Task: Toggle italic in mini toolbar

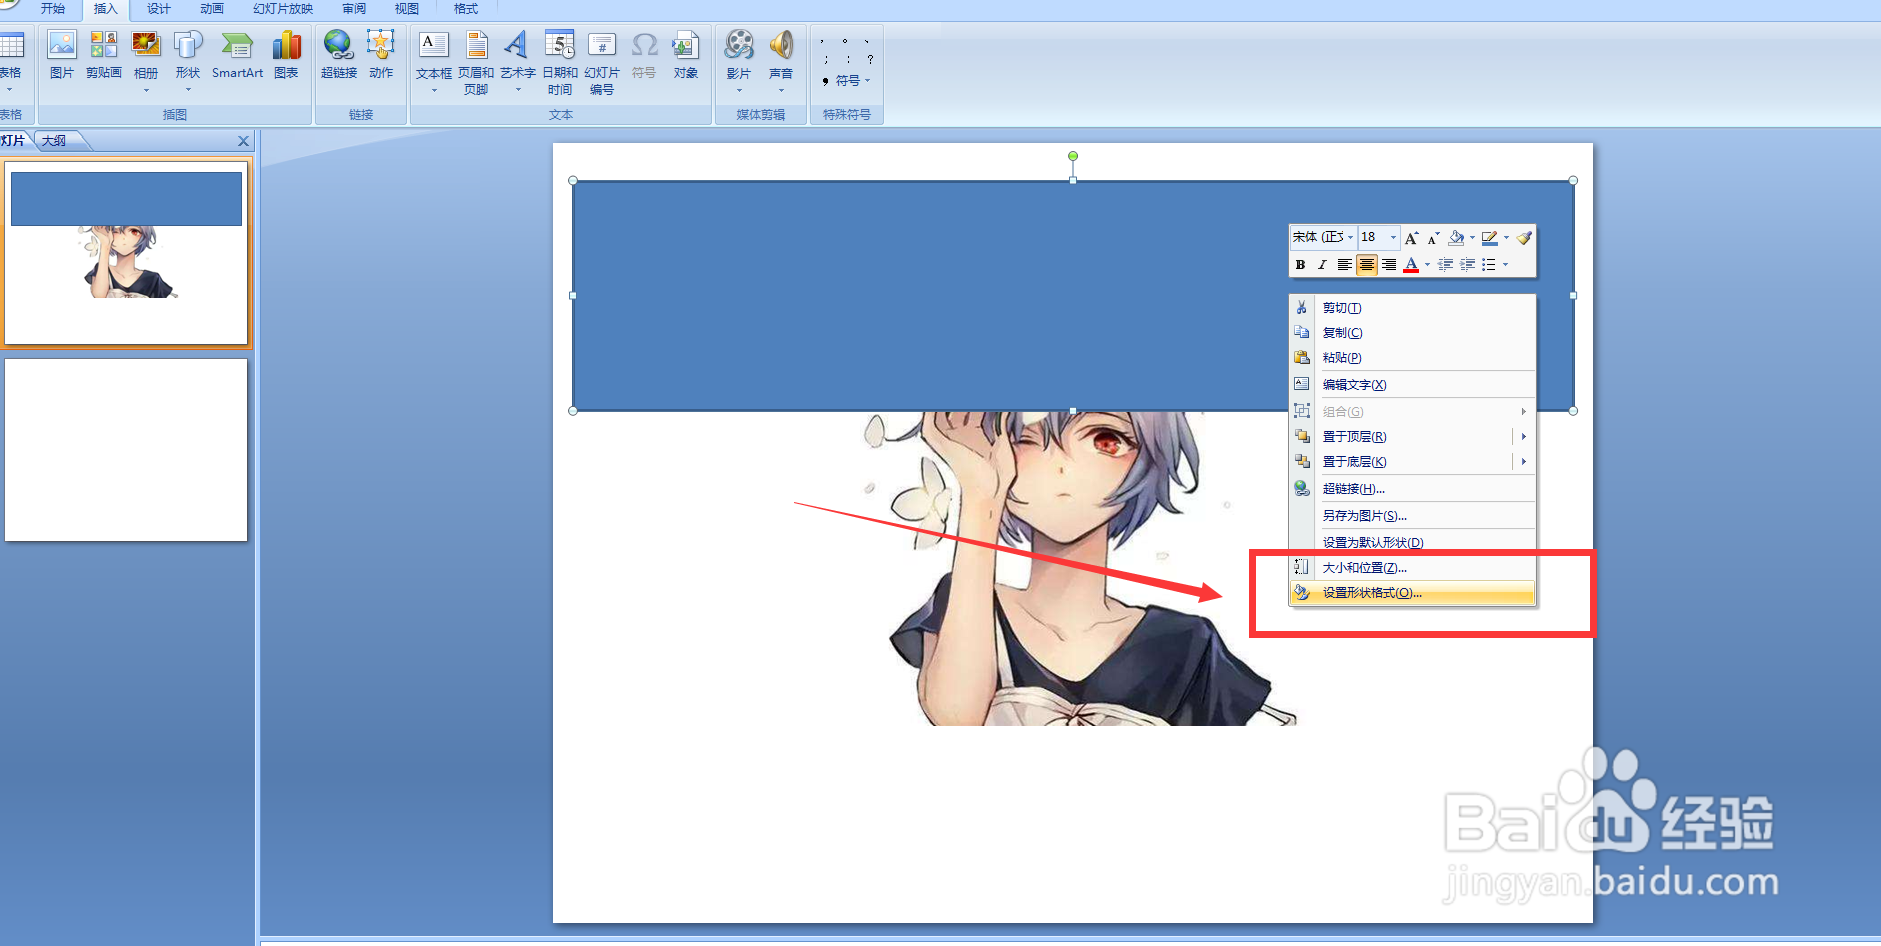Action: click(x=1322, y=265)
